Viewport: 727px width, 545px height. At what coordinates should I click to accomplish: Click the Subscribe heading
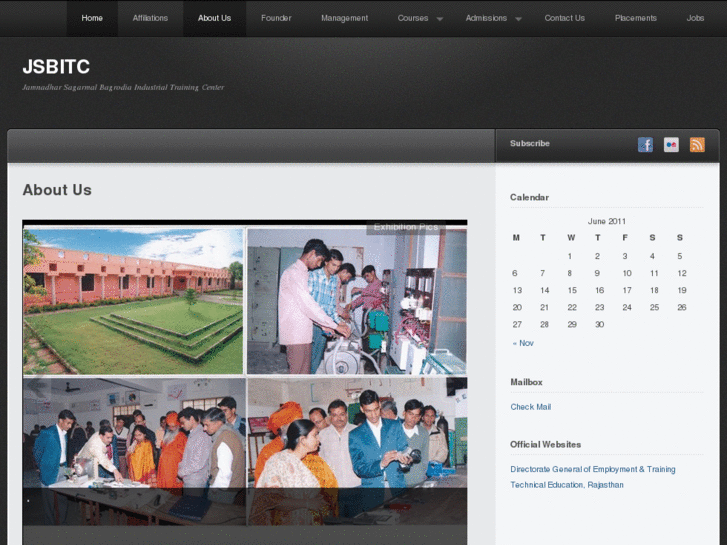[529, 143]
